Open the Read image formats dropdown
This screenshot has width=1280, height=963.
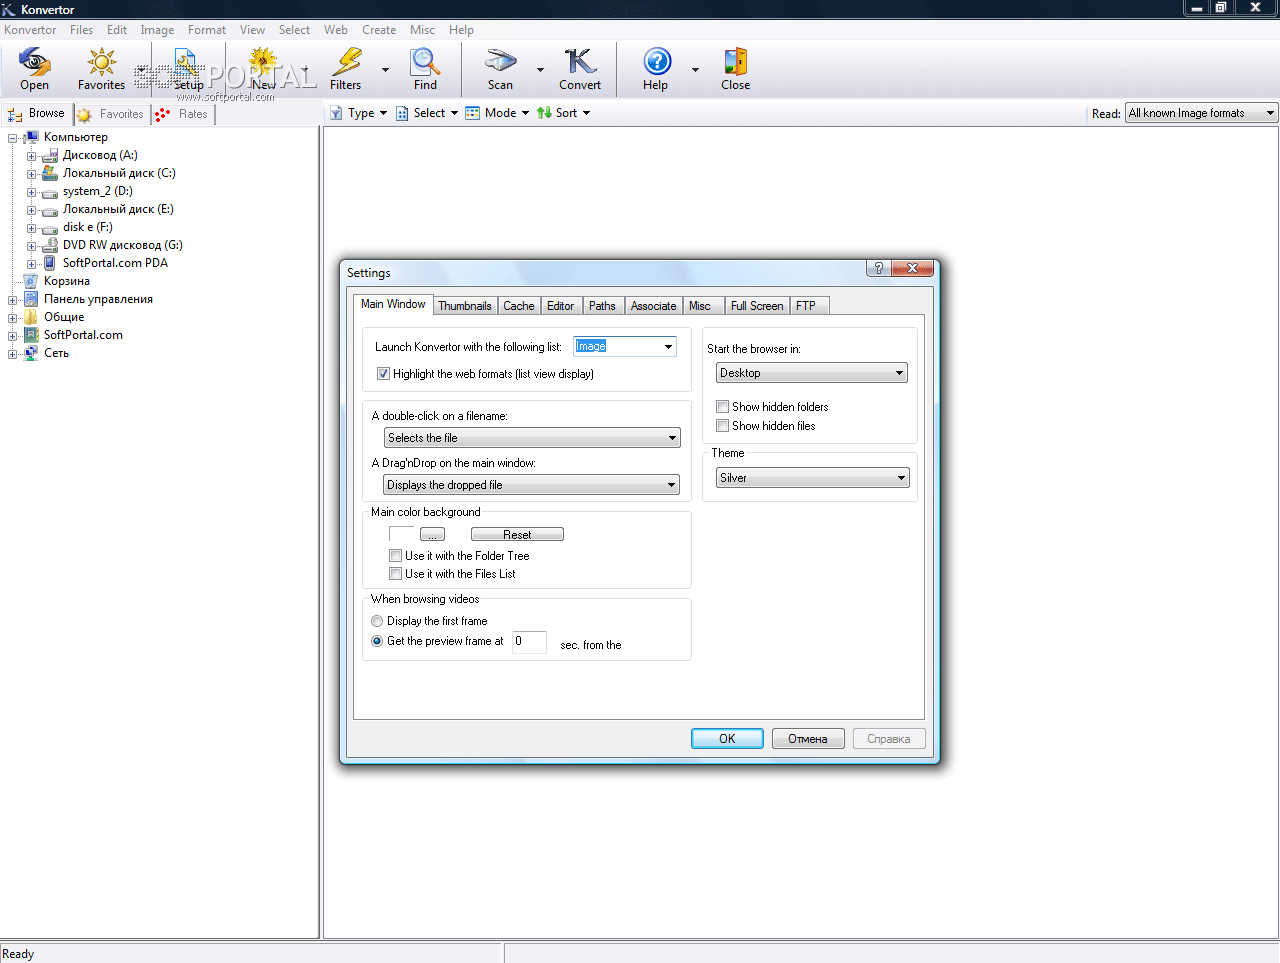[1202, 113]
